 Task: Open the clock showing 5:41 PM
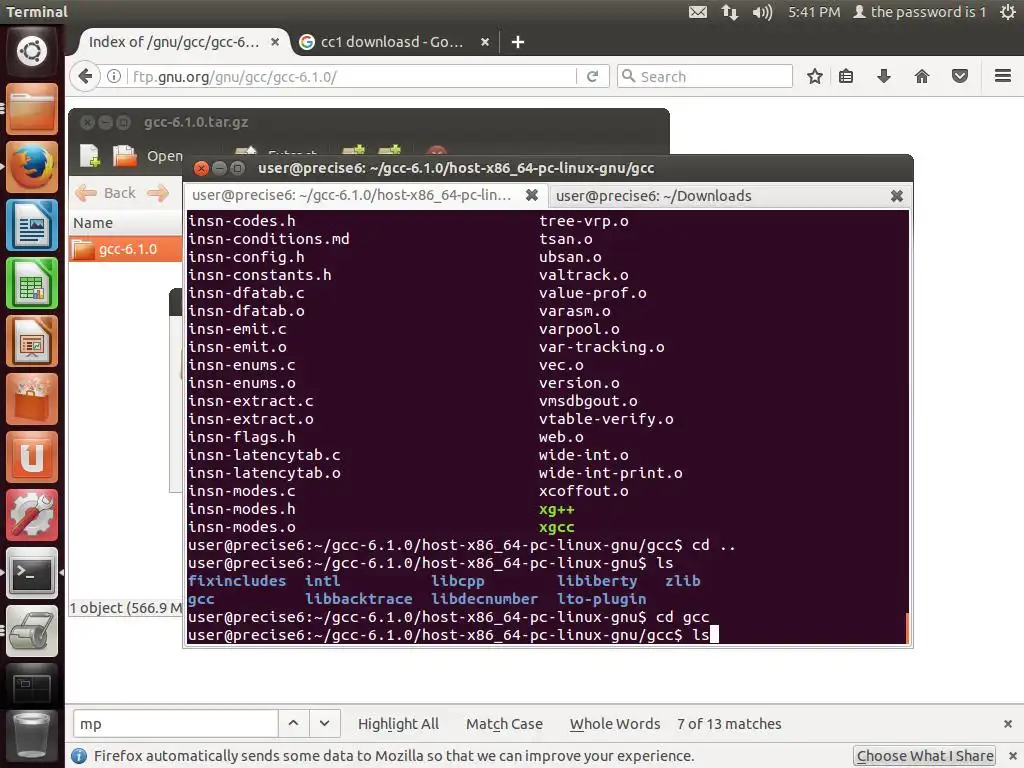click(814, 12)
